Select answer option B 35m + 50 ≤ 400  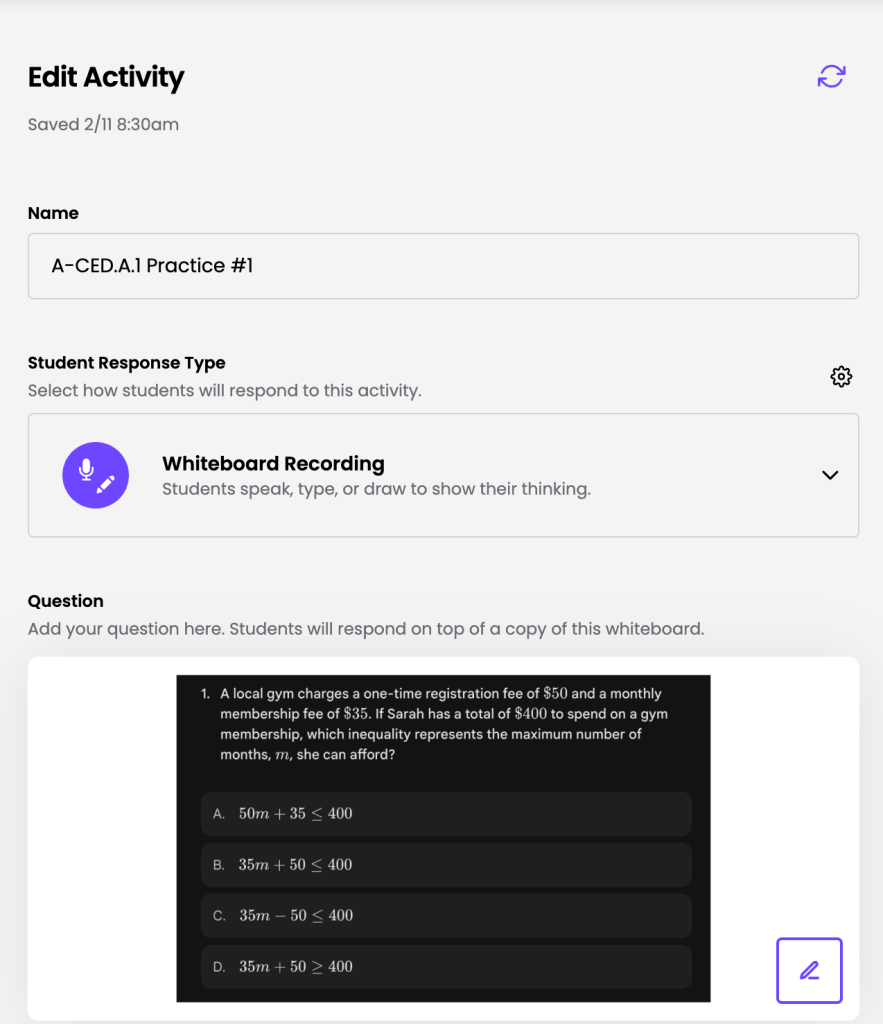coord(446,865)
